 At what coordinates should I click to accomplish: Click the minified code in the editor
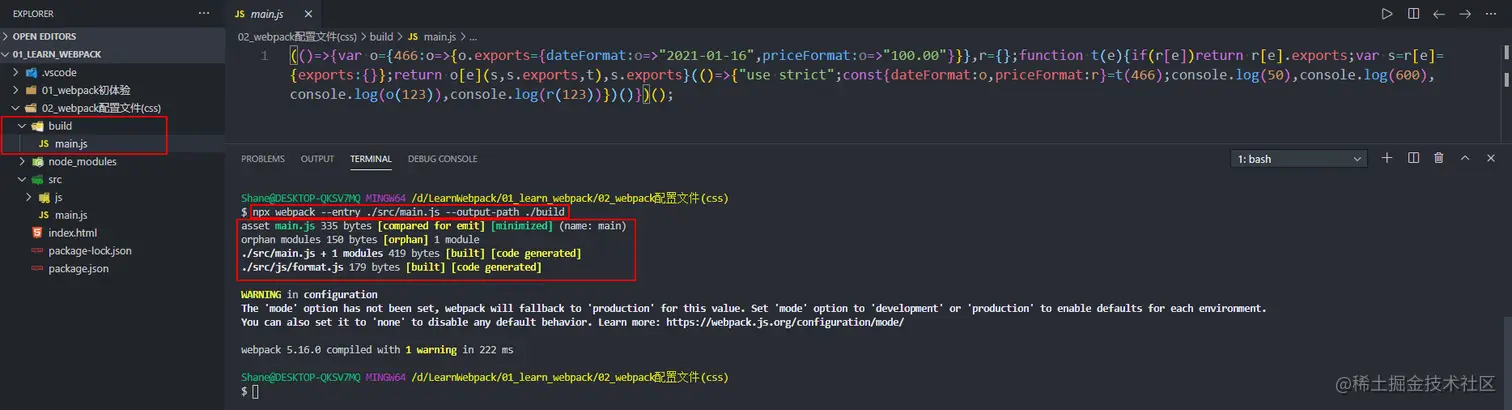[867, 75]
